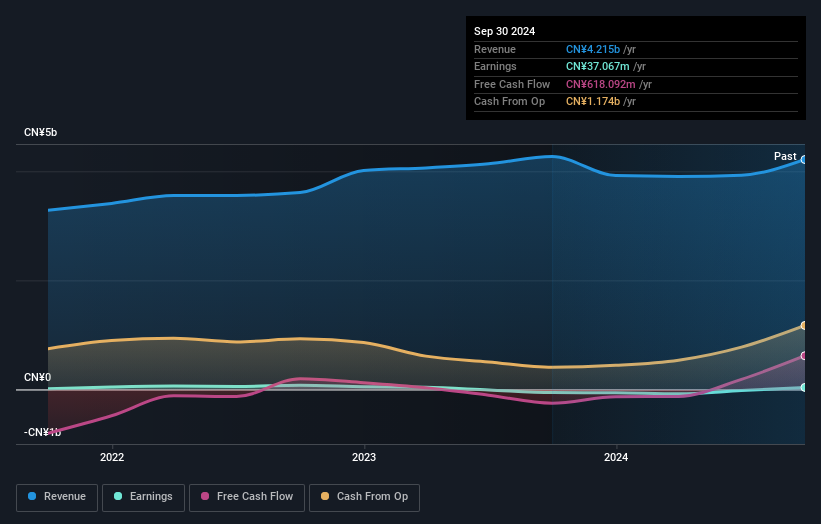Viewport: 821px width, 524px height.
Task: Click the CN¥4.215b revenue value
Action: (593, 49)
